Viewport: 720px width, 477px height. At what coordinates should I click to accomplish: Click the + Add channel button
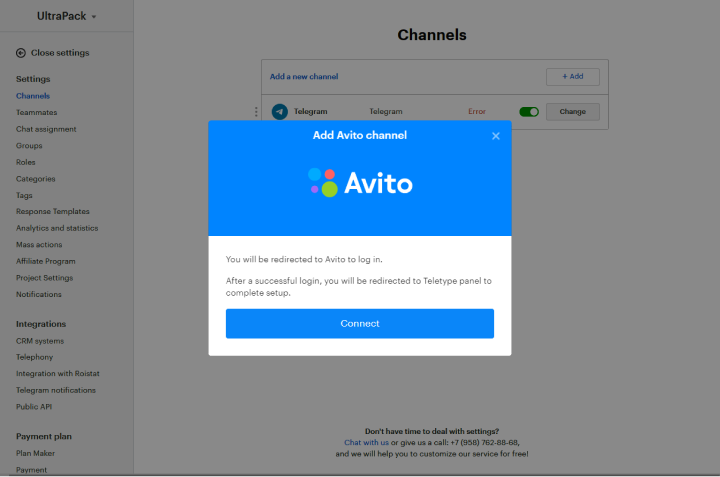pyautogui.click(x=572, y=76)
